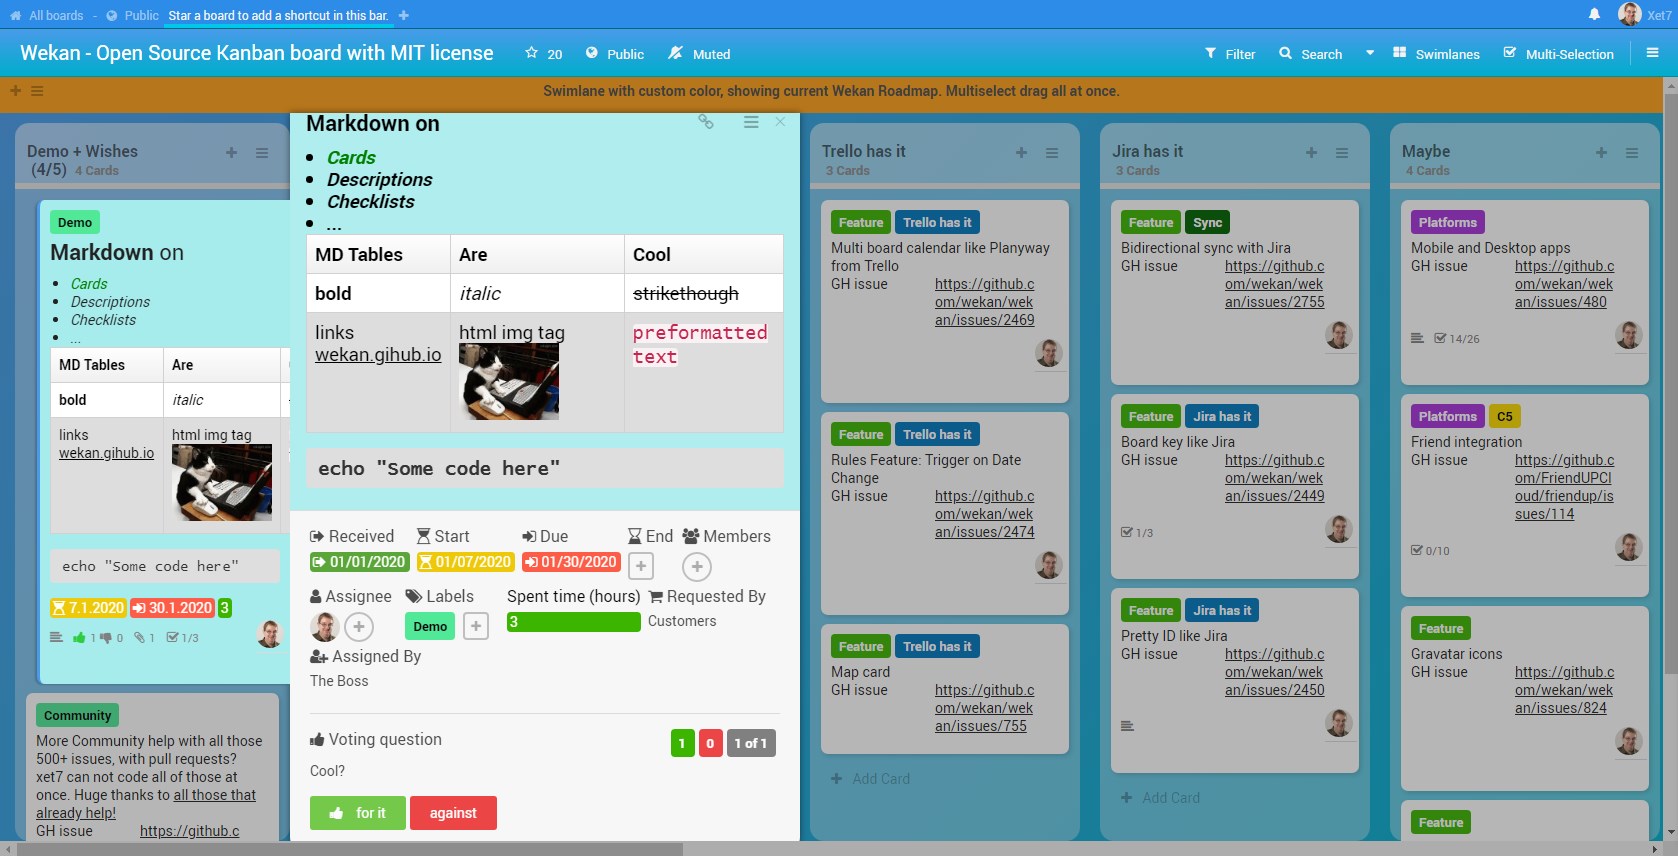Click the red negative vote count badge
This screenshot has height=856, width=1678.
(x=710, y=743)
